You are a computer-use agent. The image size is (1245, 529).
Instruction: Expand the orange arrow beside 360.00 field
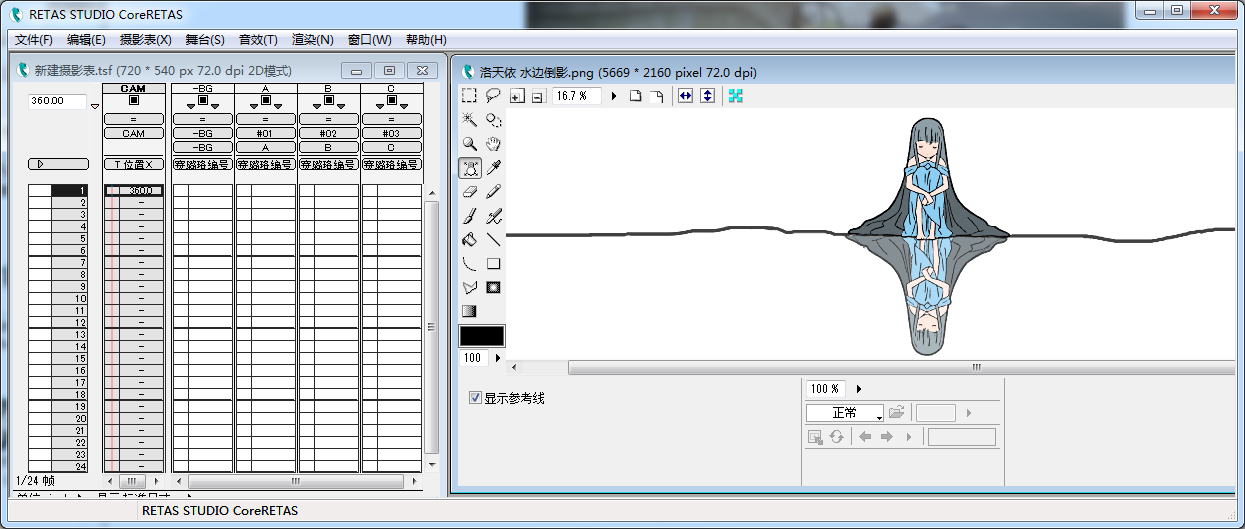coord(95,106)
